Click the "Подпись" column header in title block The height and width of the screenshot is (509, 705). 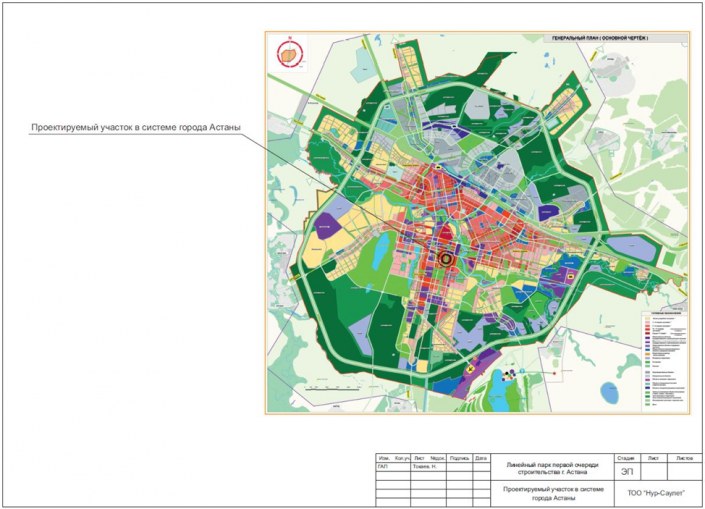tap(459, 457)
